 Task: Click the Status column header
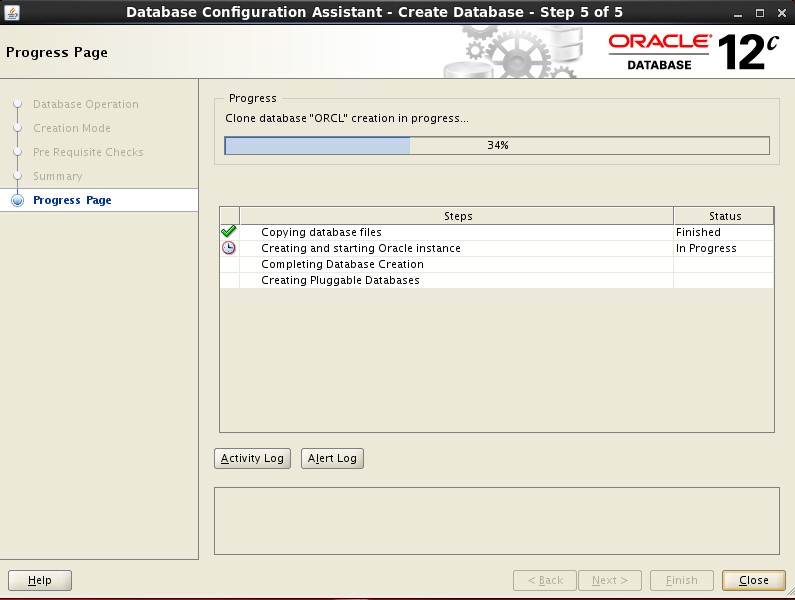(724, 216)
